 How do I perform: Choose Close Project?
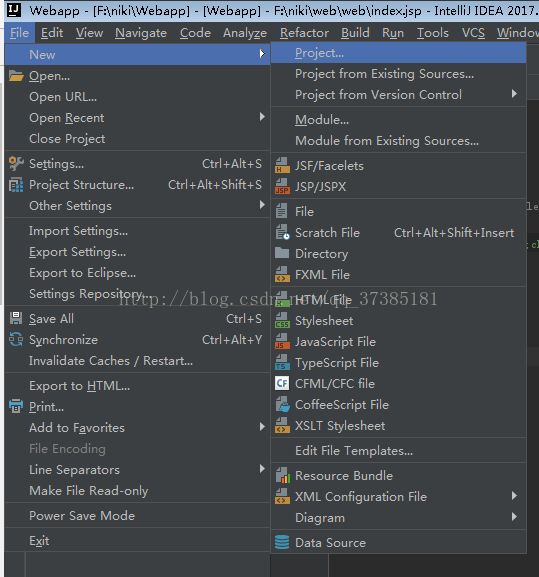(137, 139)
